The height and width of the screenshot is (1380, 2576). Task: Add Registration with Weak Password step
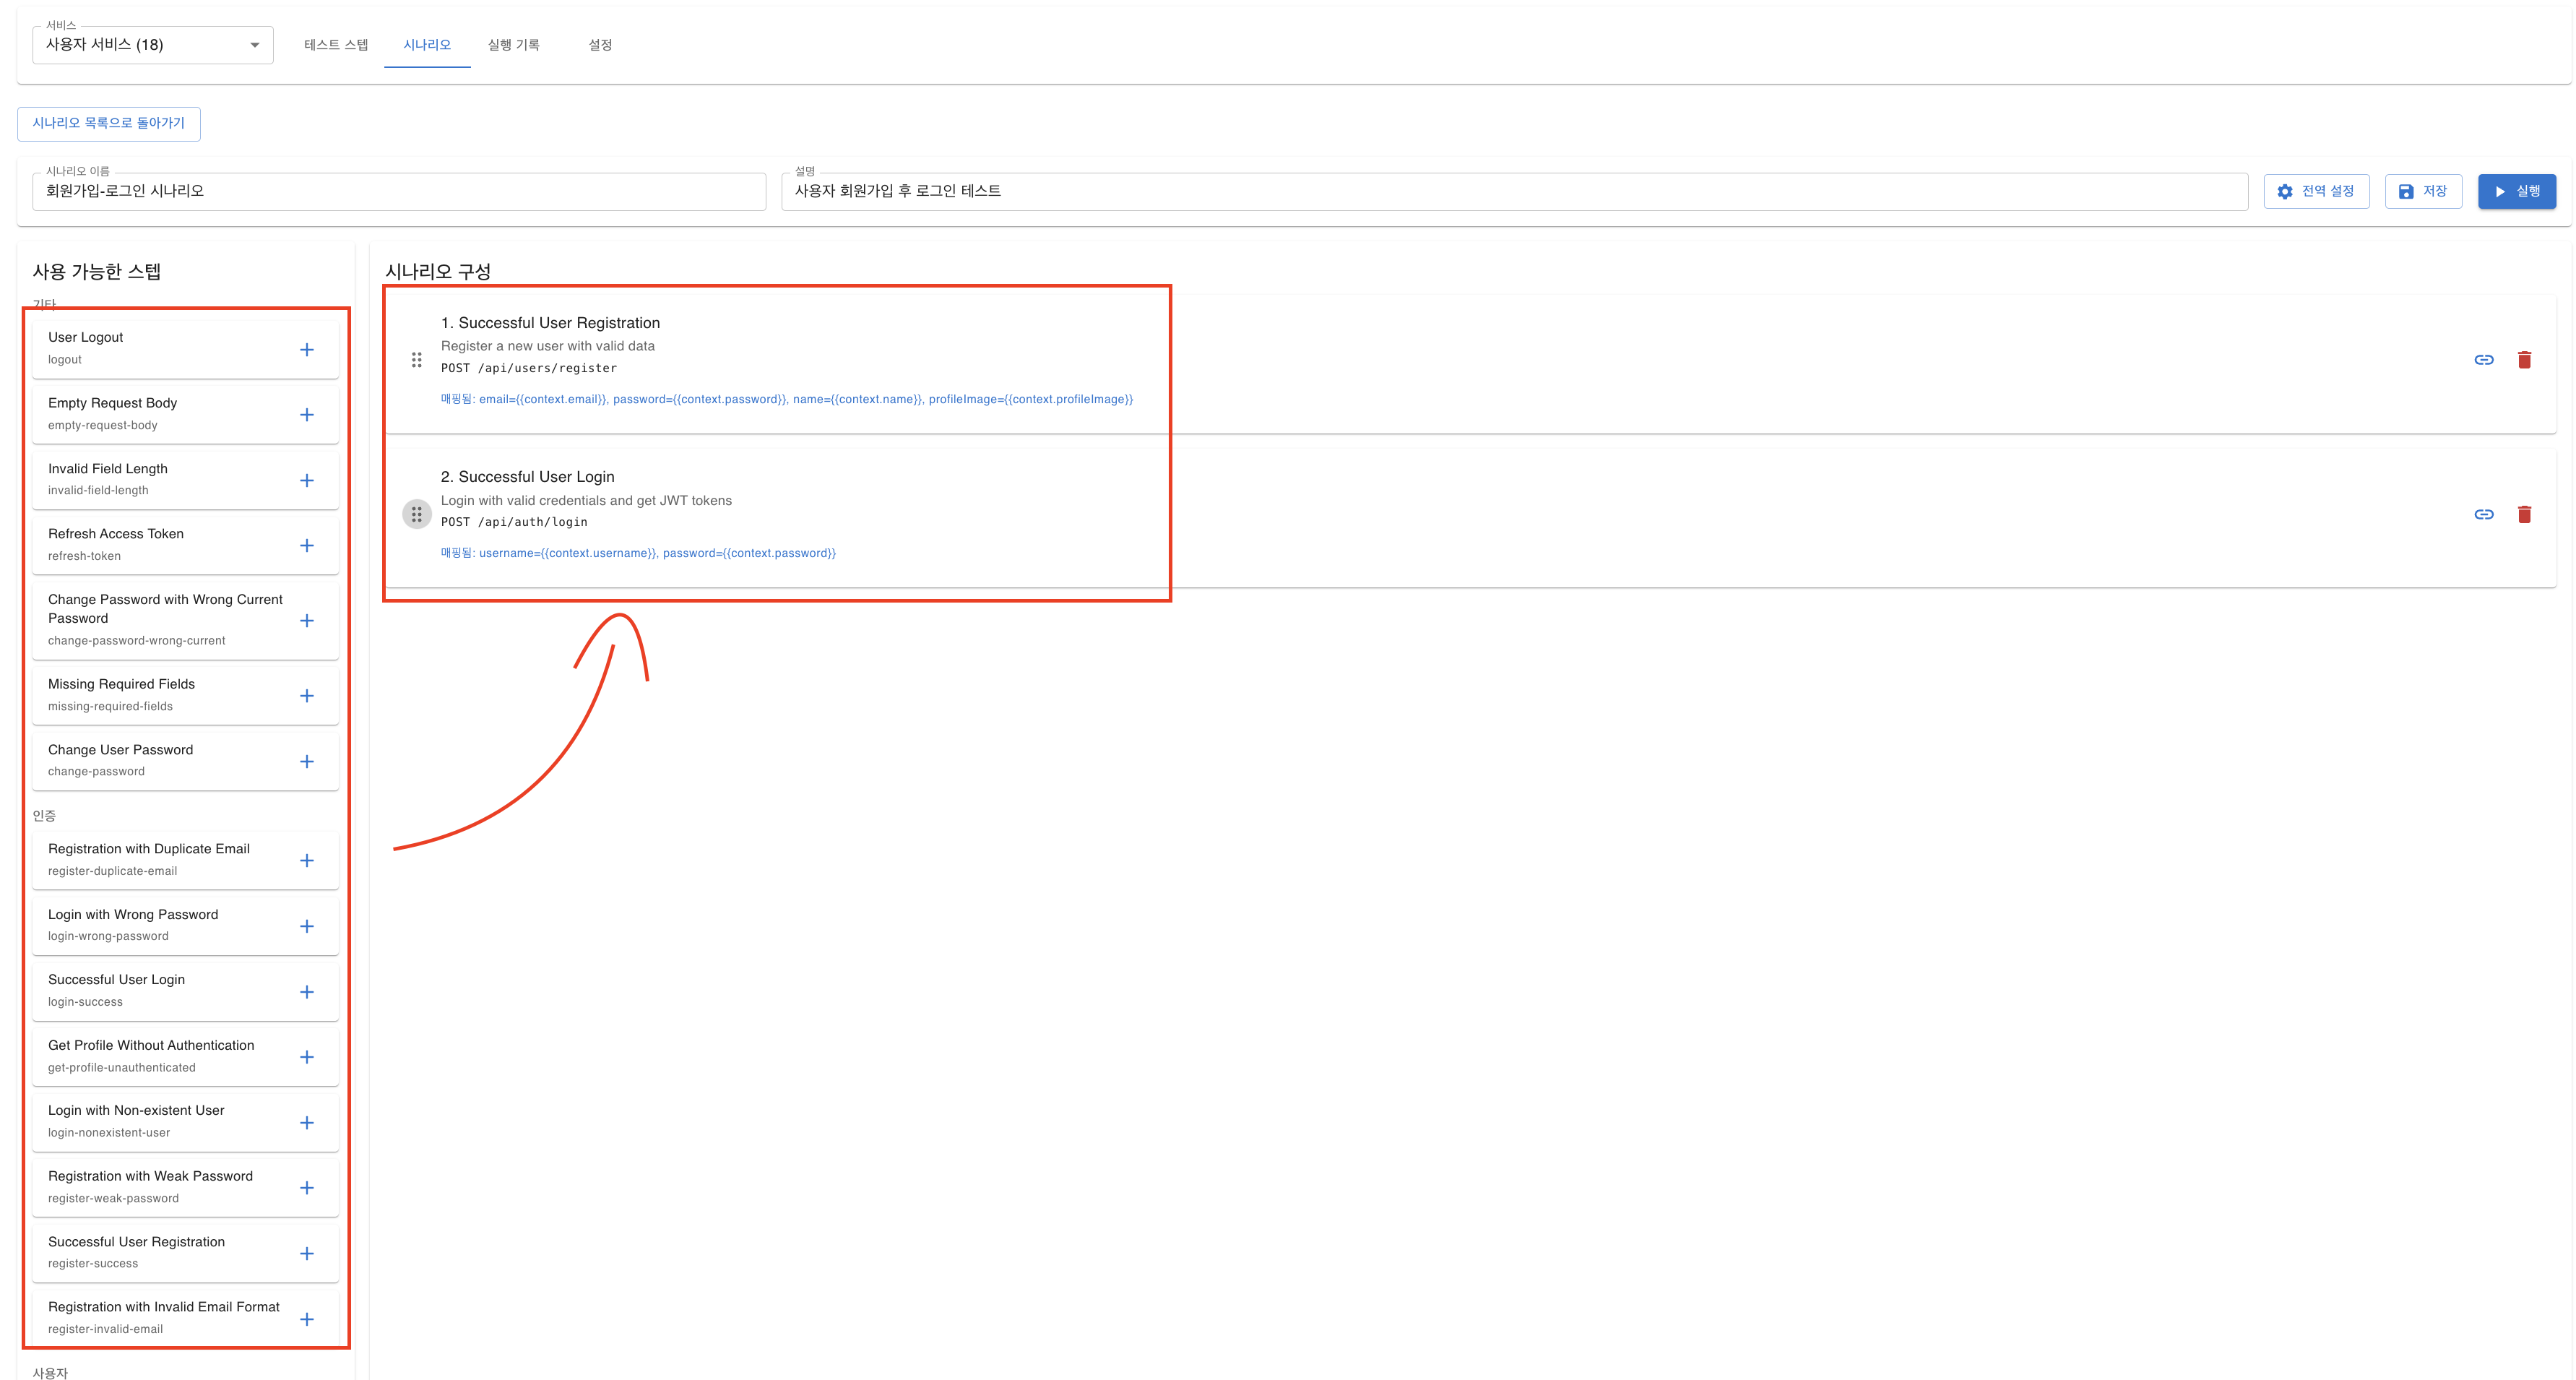[x=307, y=1188]
